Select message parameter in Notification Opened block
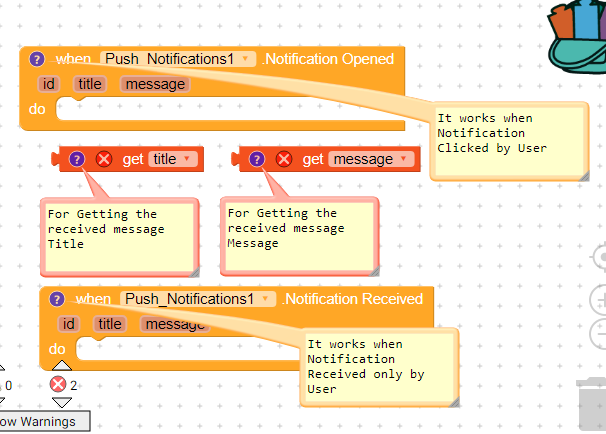The width and height of the screenshot is (606, 434). [x=155, y=84]
